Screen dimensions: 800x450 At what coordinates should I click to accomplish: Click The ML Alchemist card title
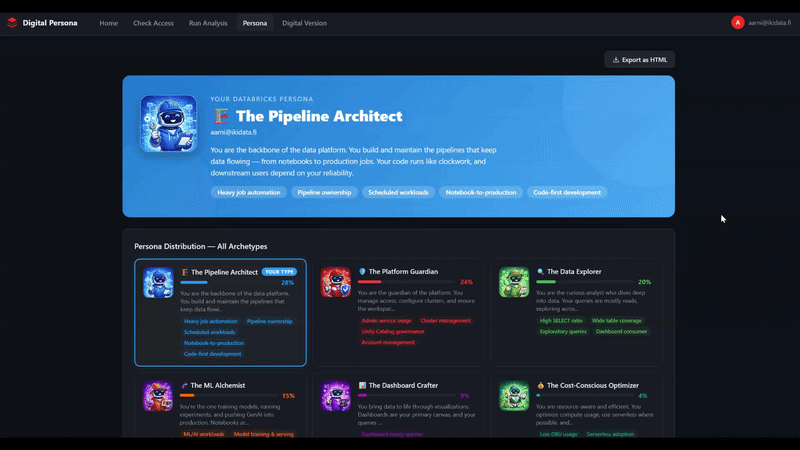click(217, 385)
